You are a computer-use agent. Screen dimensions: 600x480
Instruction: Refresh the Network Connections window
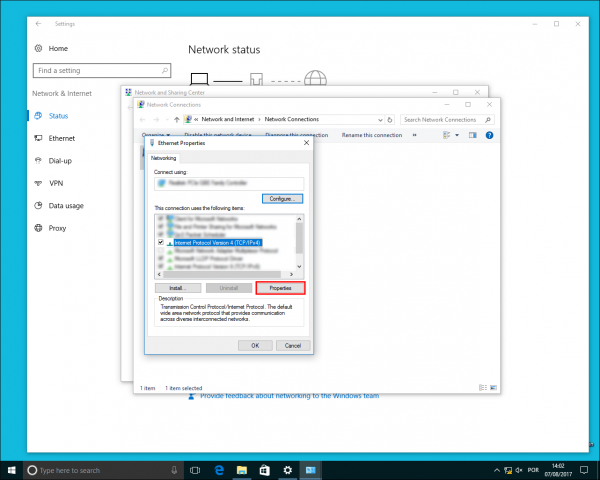(390, 120)
